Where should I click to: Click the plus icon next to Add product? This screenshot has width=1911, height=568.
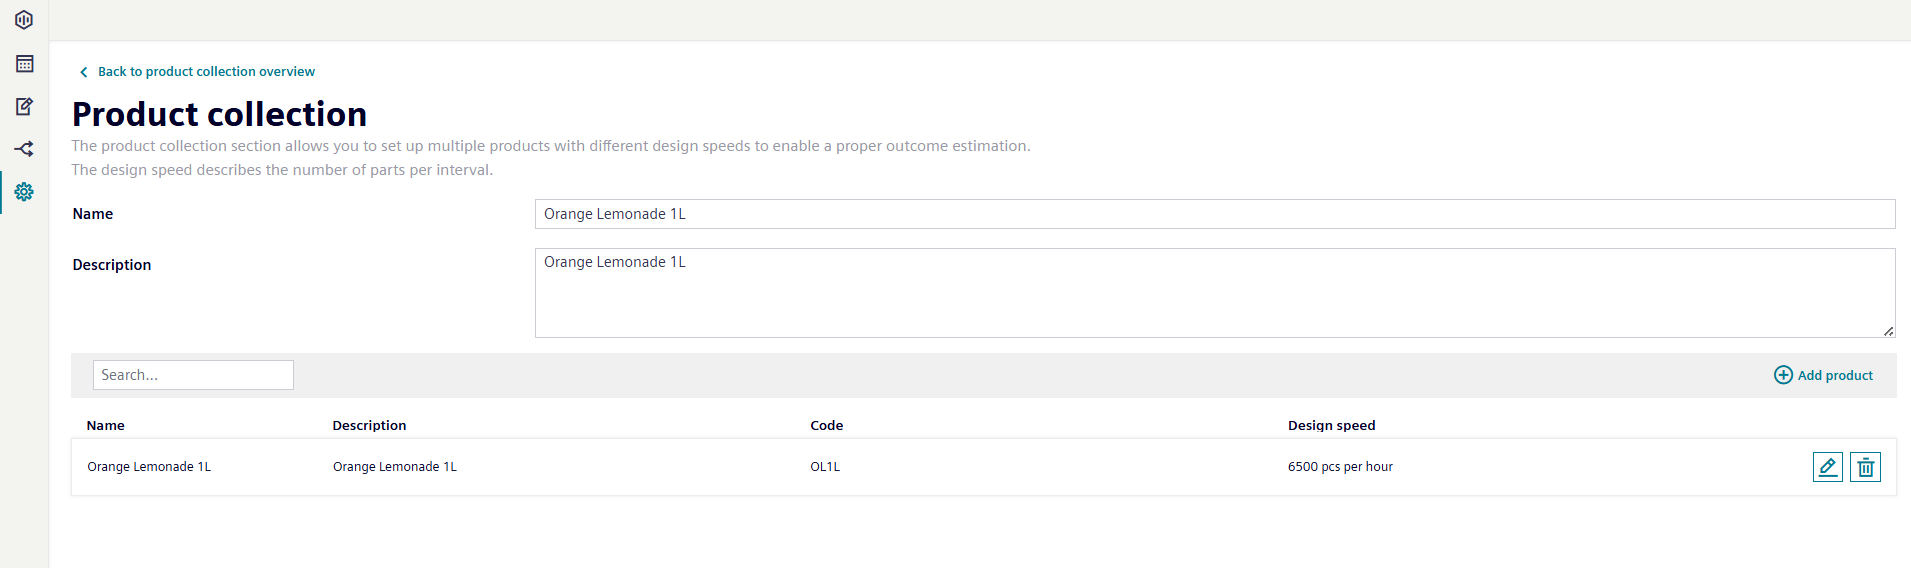pyautogui.click(x=1783, y=375)
